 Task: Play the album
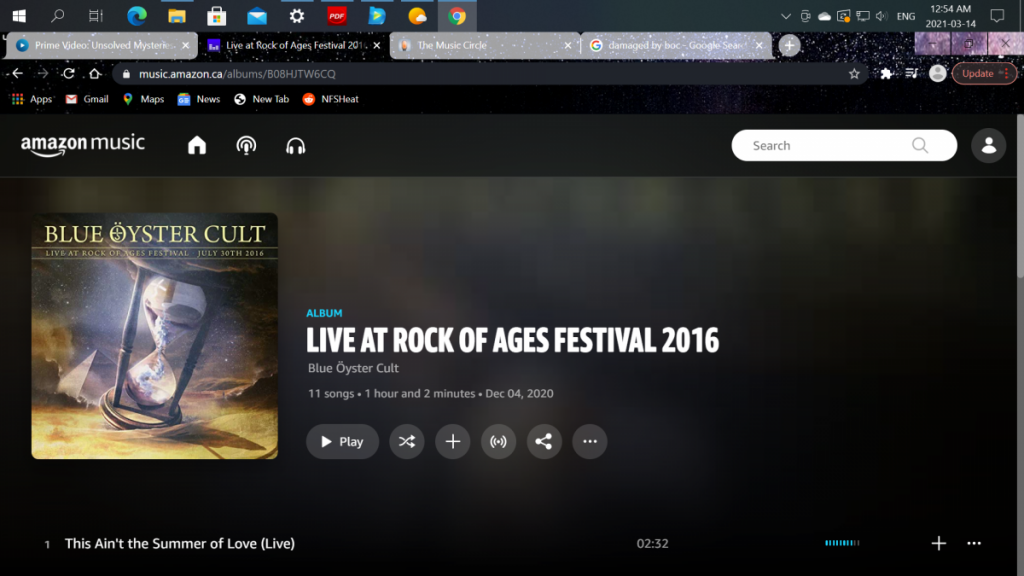pyautogui.click(x=342, y=441)
